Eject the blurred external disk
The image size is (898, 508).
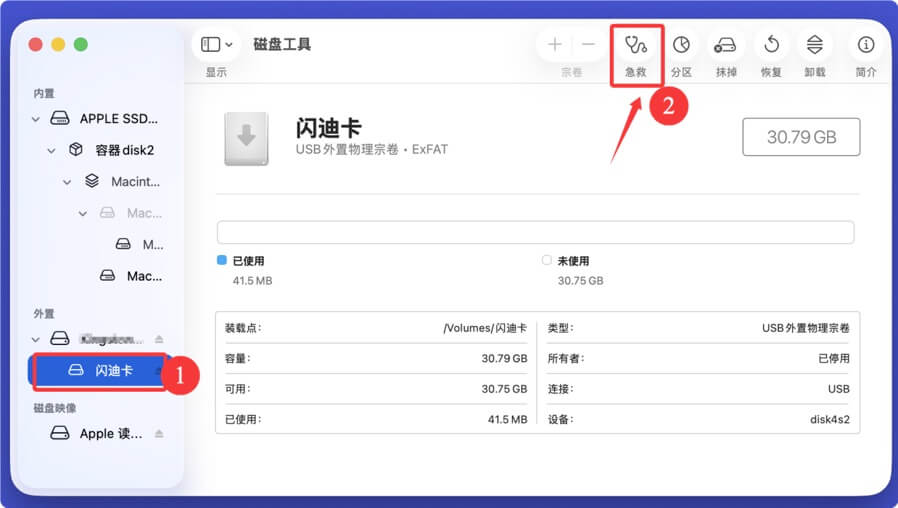coord(159,339)
